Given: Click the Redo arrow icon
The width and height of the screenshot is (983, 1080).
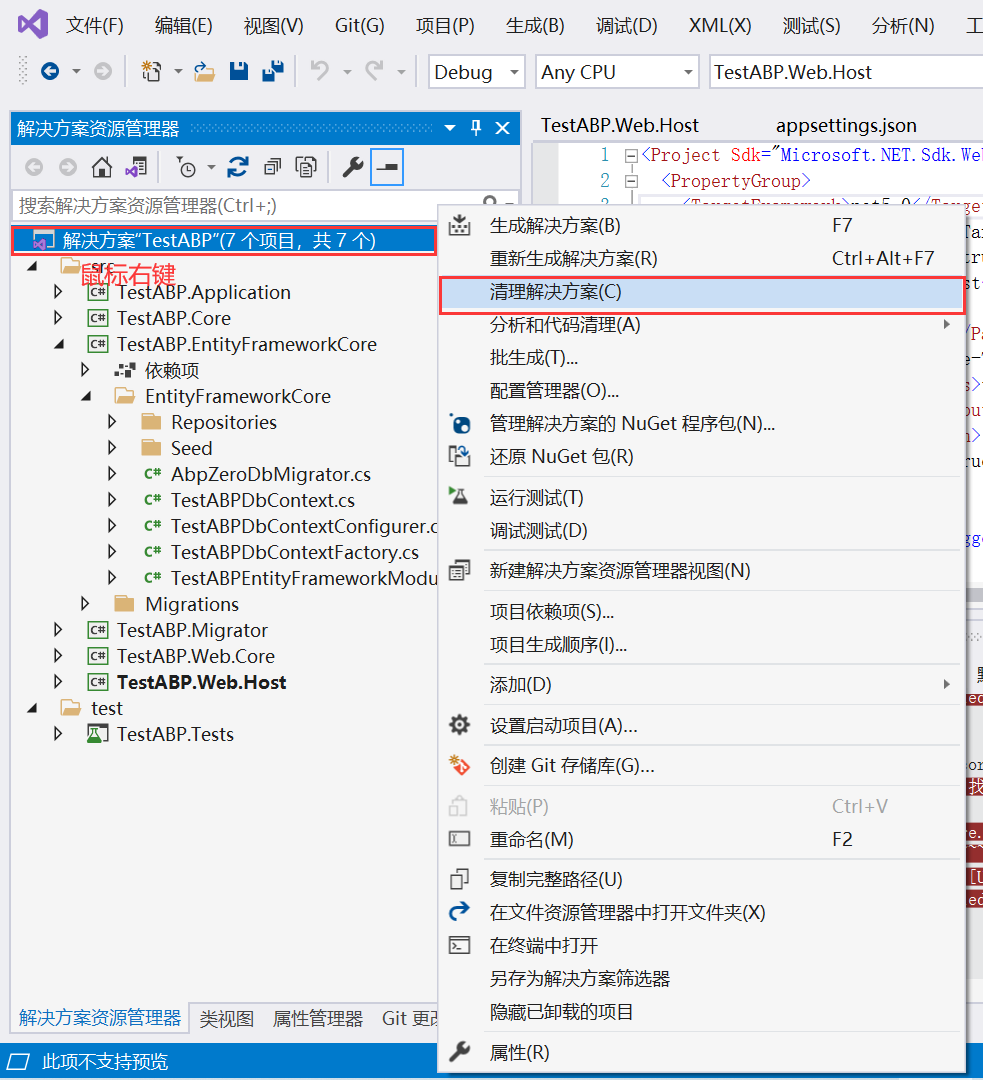Looking at the screenshot, I should click(x=374, y=72).
